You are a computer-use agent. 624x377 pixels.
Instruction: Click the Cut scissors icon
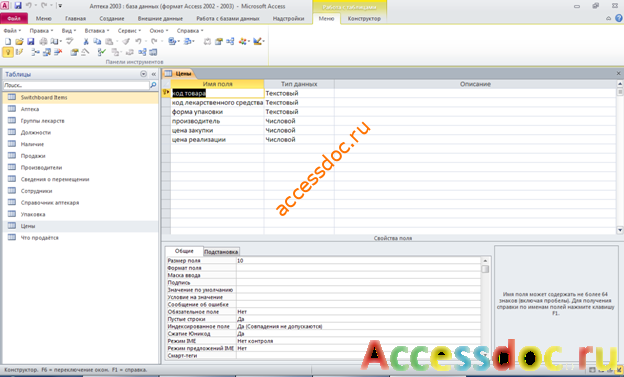pos(86,41)
